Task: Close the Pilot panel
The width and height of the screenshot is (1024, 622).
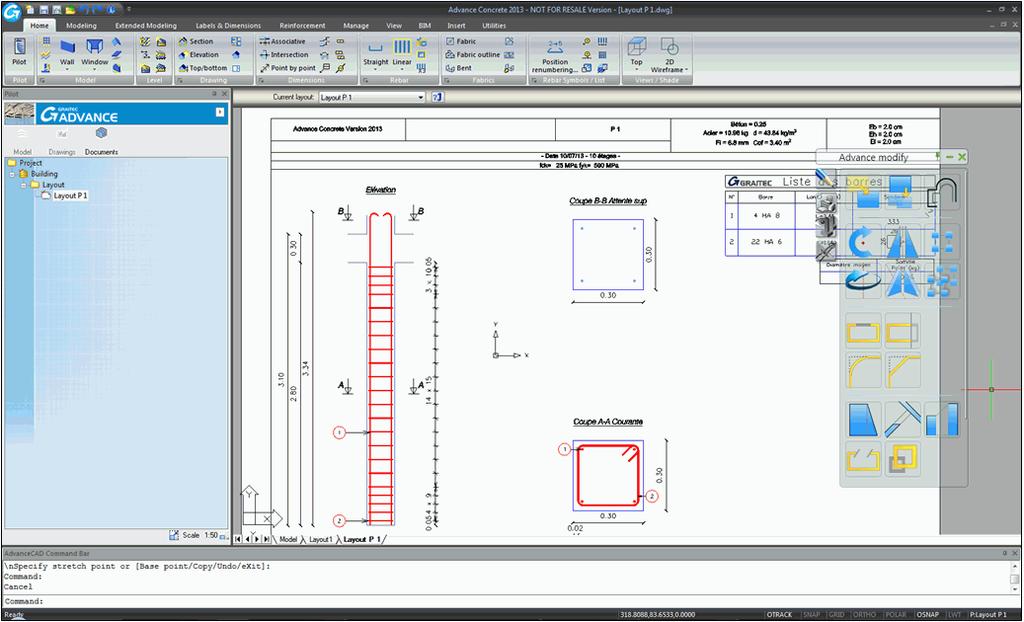Action: point(225,94)
